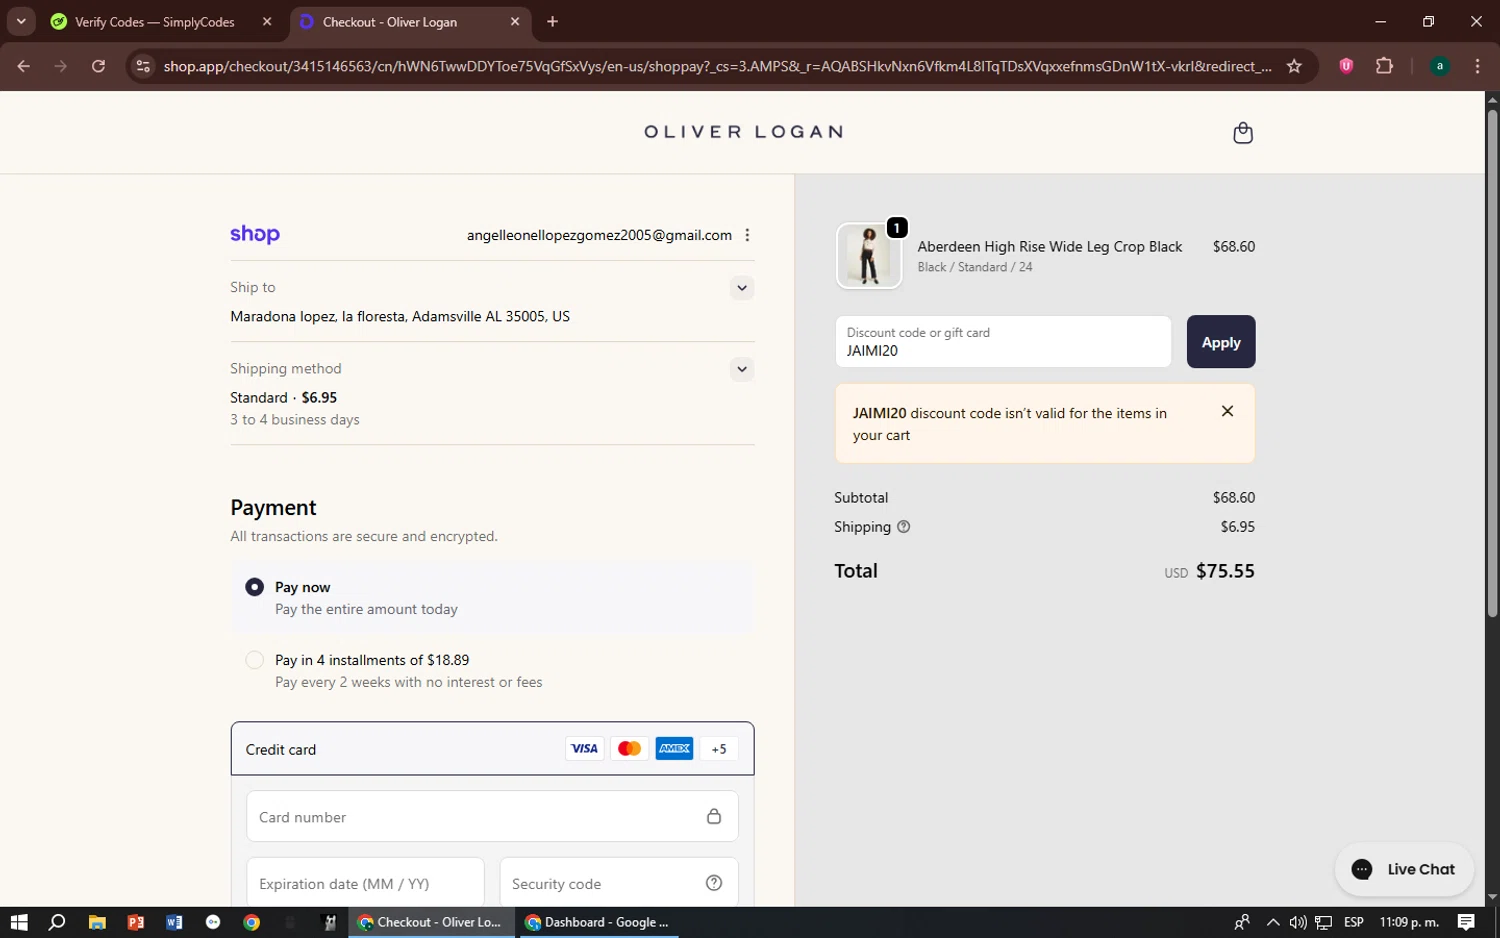Image resolution: width=1500 pixels, height=938 pixels.
Task: Click the OLIVER LOGAN store logo
Action: click(x=743, y=132)
